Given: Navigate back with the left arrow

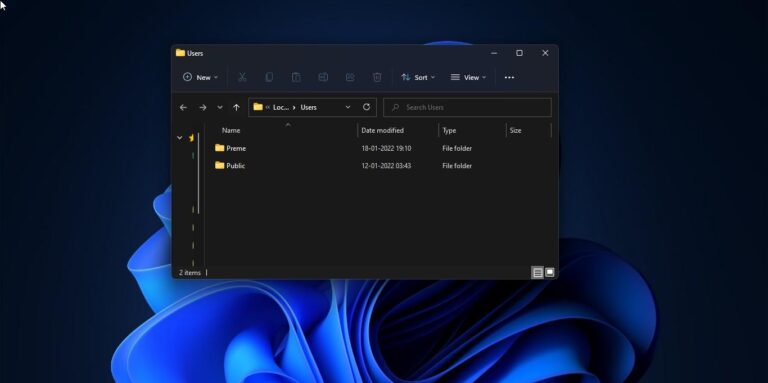Looking at the screenshot, I should [183, 107].
